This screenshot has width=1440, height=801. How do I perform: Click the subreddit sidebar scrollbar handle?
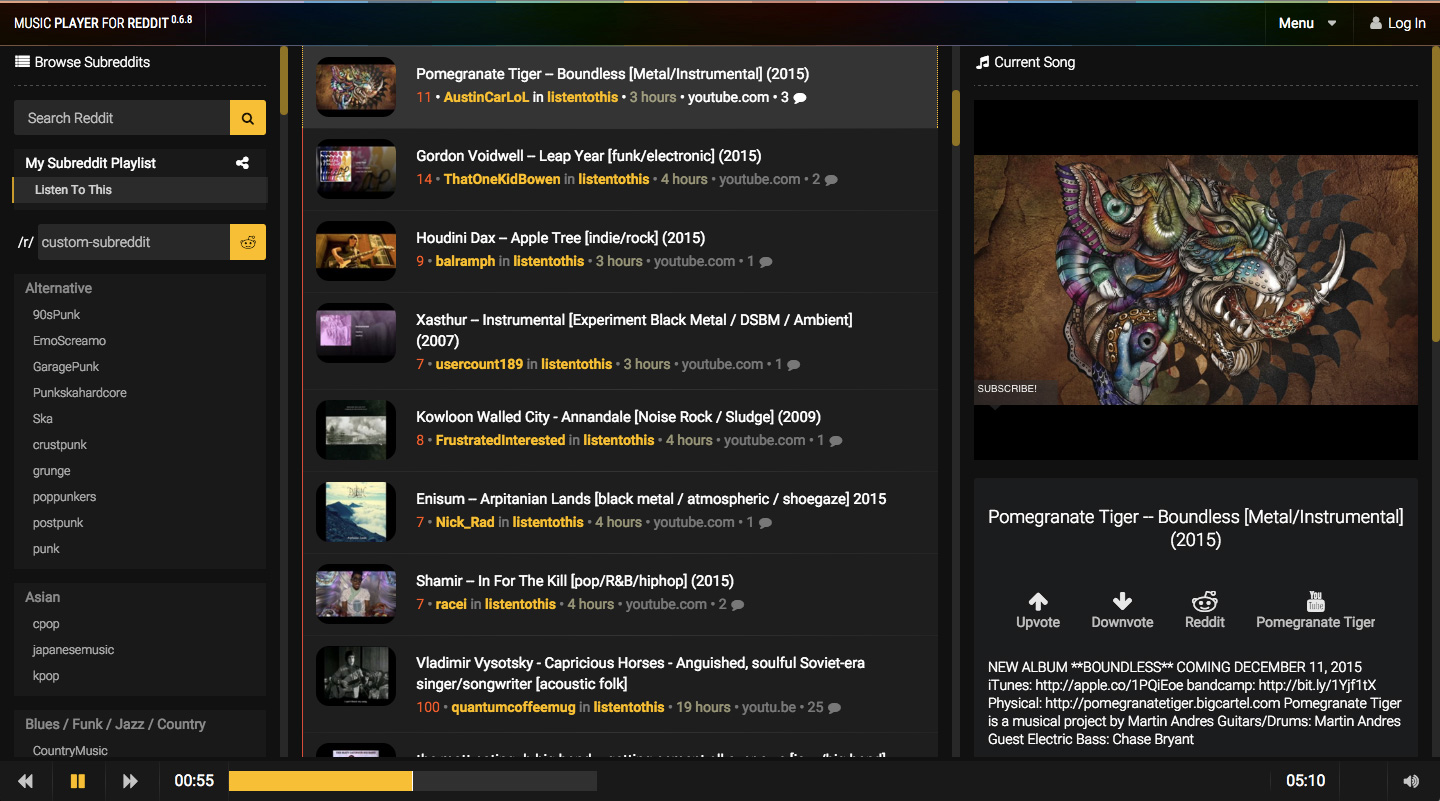coord(284,80)
